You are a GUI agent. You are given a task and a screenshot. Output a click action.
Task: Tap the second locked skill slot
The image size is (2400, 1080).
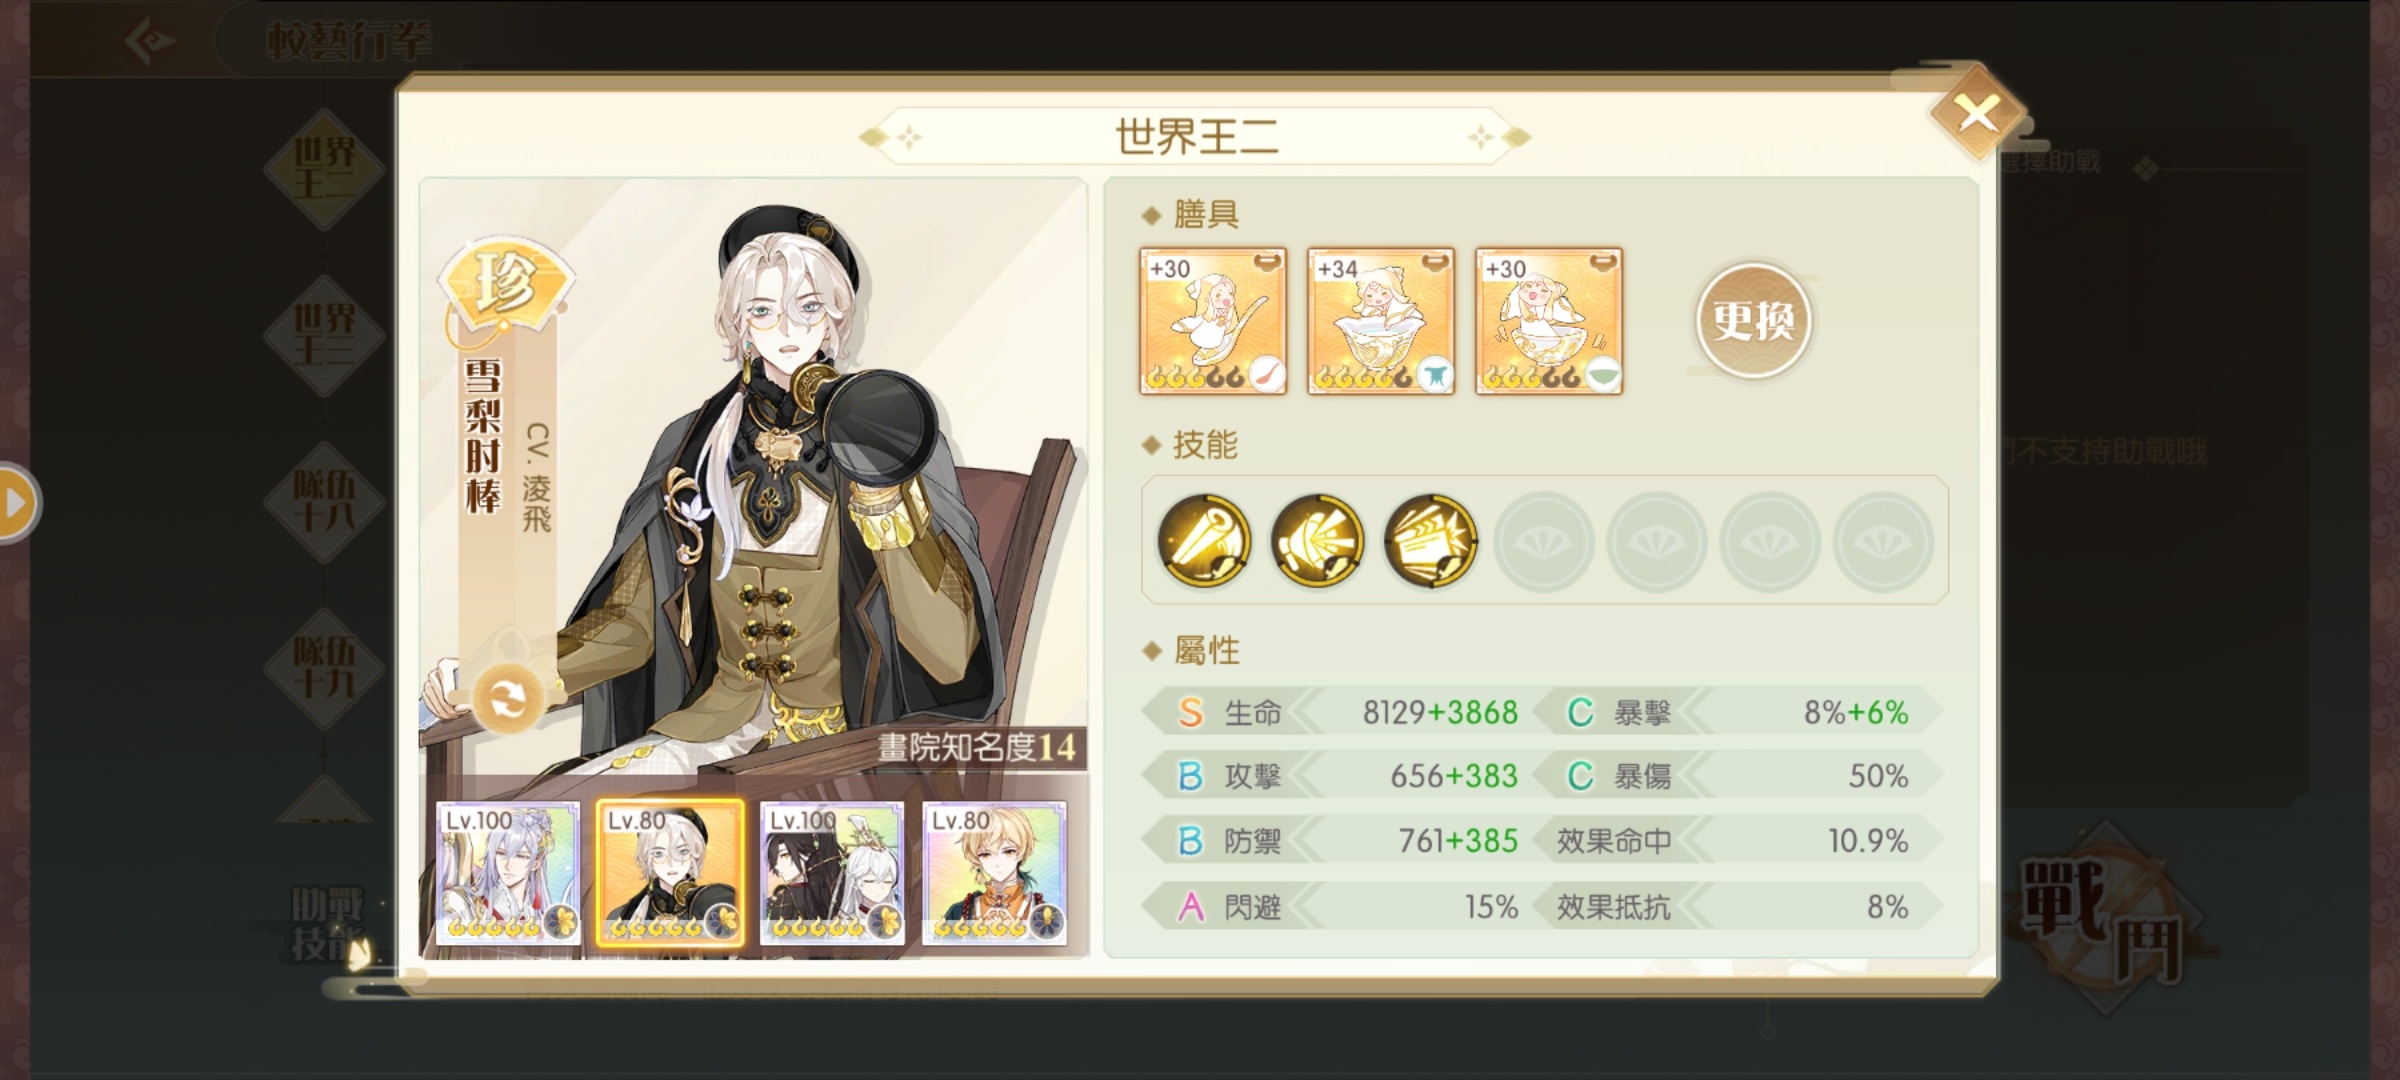click(x=1657, y=541)
